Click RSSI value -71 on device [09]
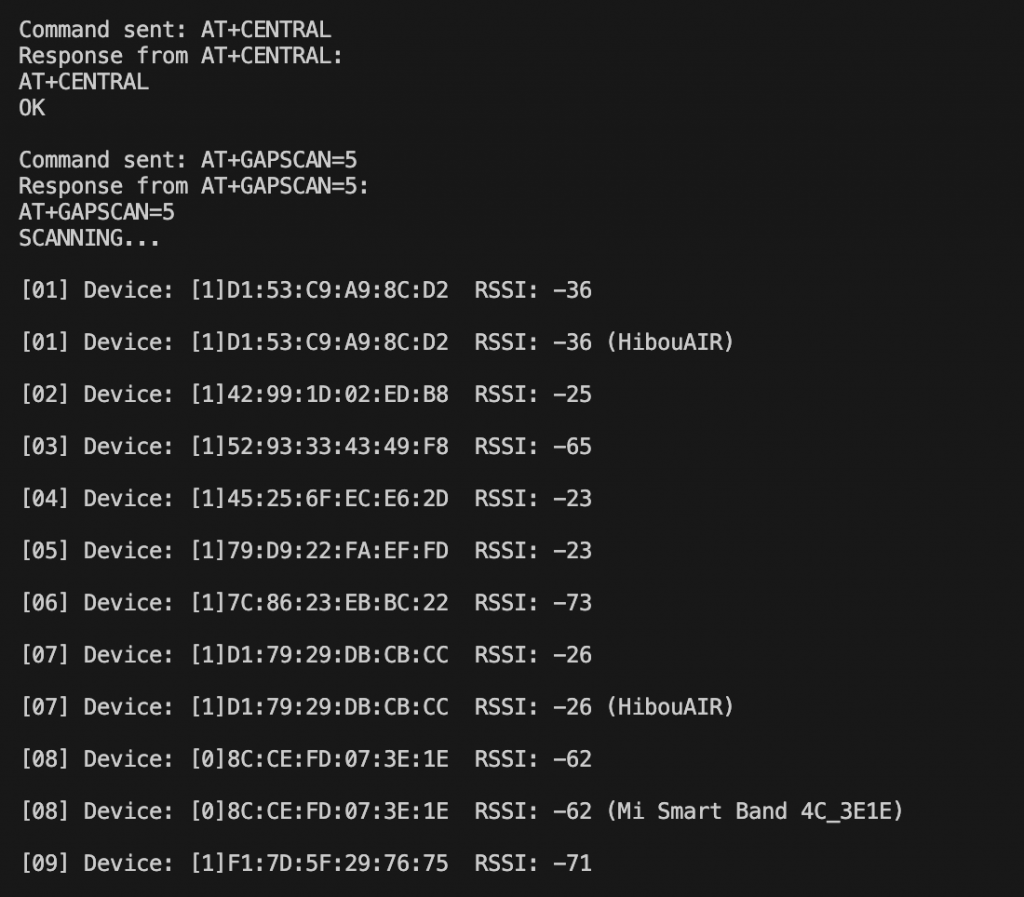The width and height of the screenshot is (1024, 897). click(x=573, y=864)
